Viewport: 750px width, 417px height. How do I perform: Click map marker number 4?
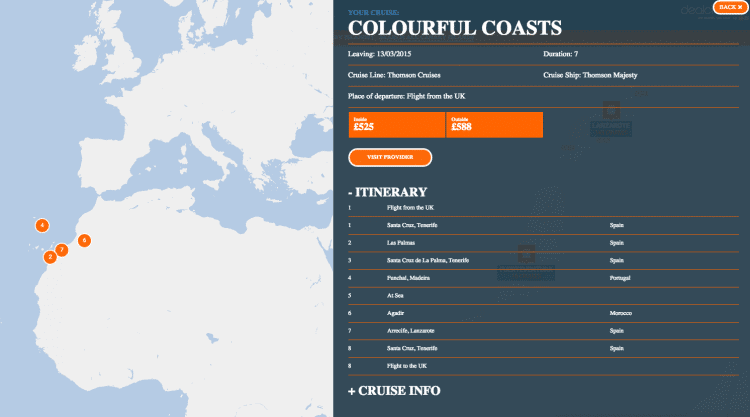(42, 225)
